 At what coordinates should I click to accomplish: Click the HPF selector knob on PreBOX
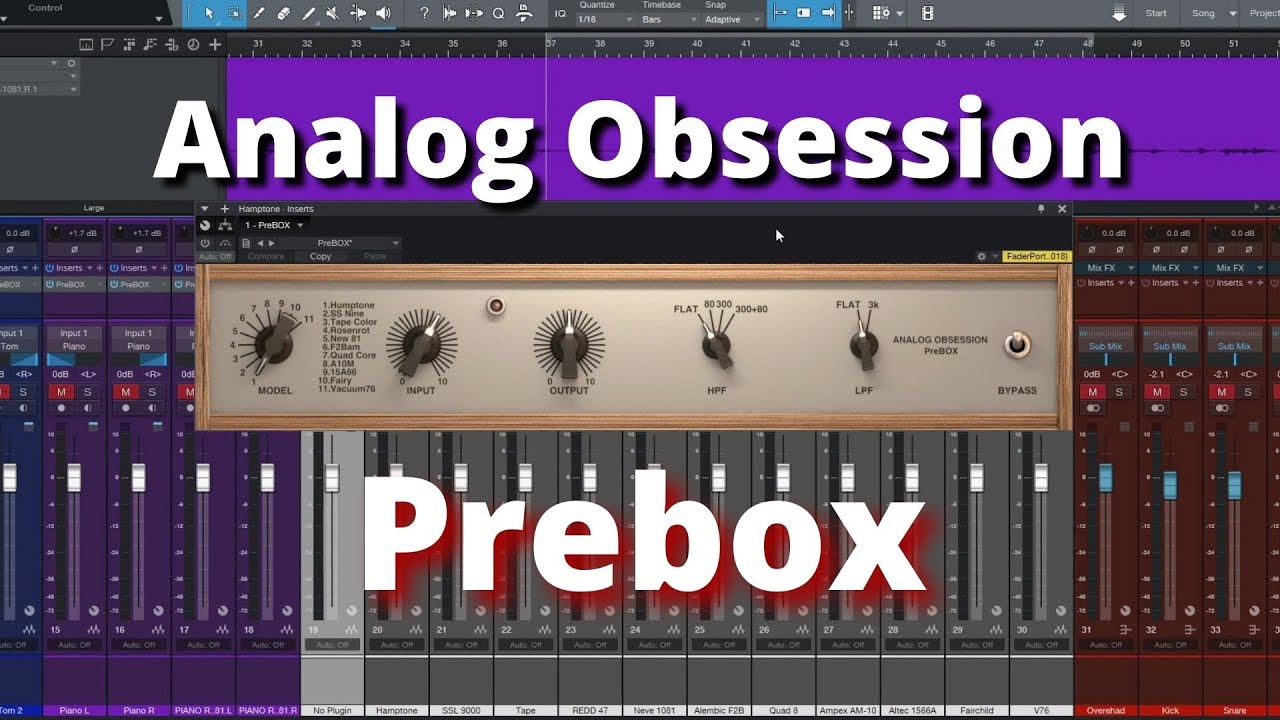[716, 345]
